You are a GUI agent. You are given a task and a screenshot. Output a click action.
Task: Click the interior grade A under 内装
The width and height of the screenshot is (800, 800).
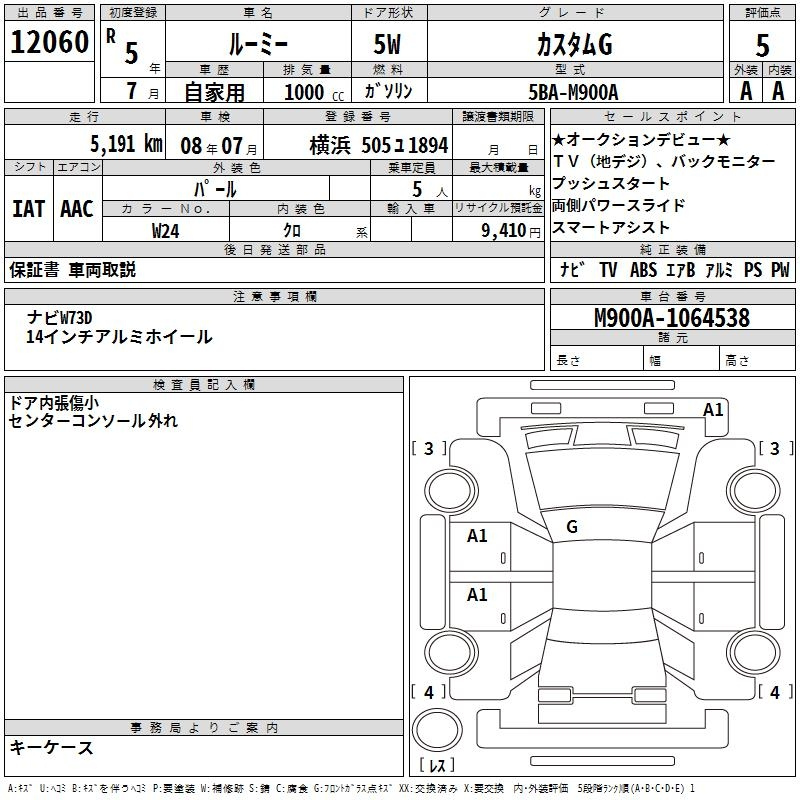pyautogui.click(x=778, y=91)
